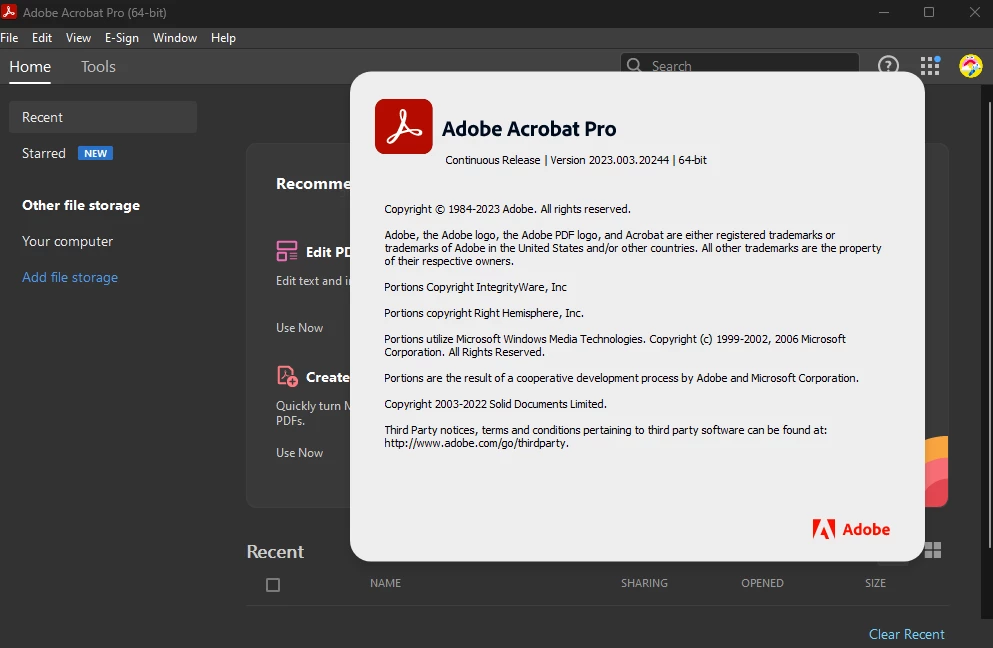Click the NEW badge beside Starred

tap(96, 153)
